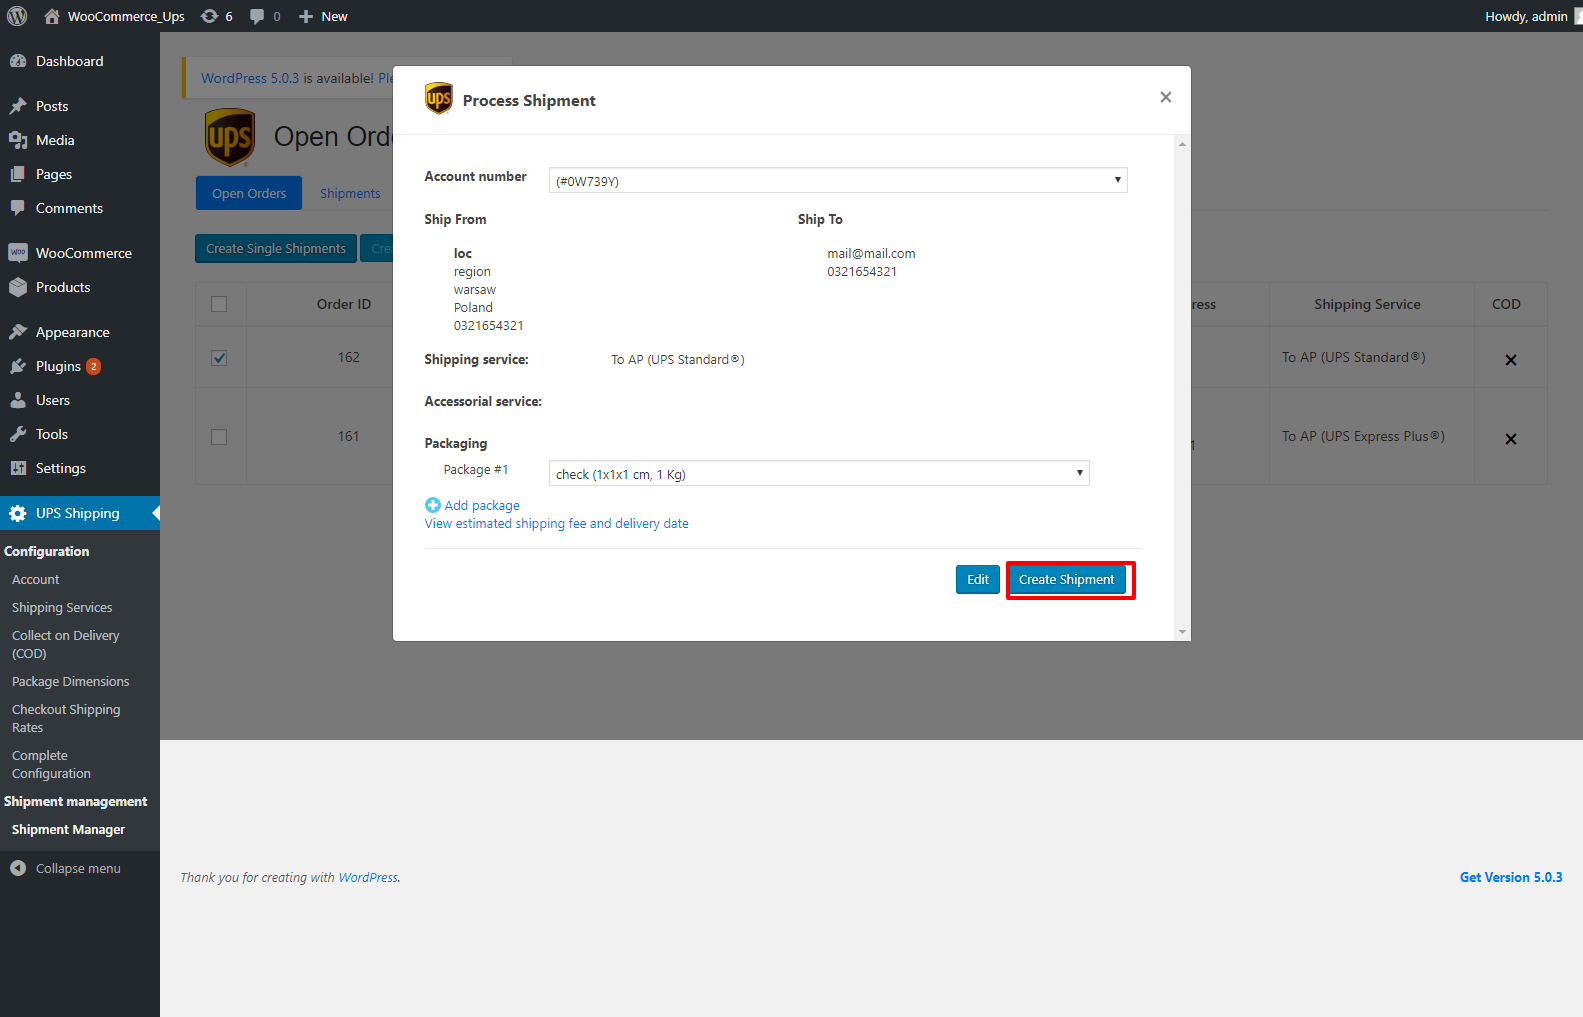Open Collect on Delivery (COD) menu item
The image size is (1583, 1017).
pyautogui.click(x=65, y=644)
